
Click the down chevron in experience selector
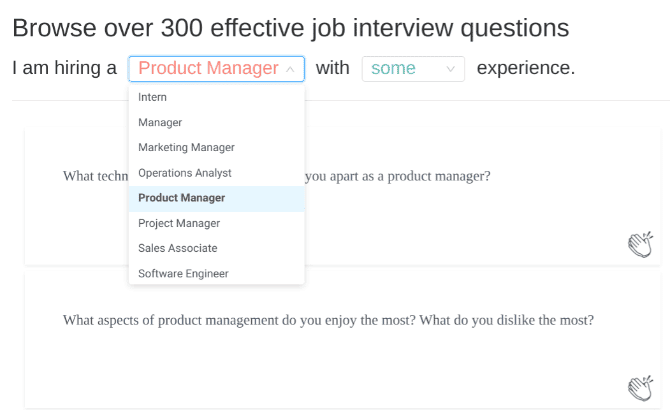(x=450, y=69)
